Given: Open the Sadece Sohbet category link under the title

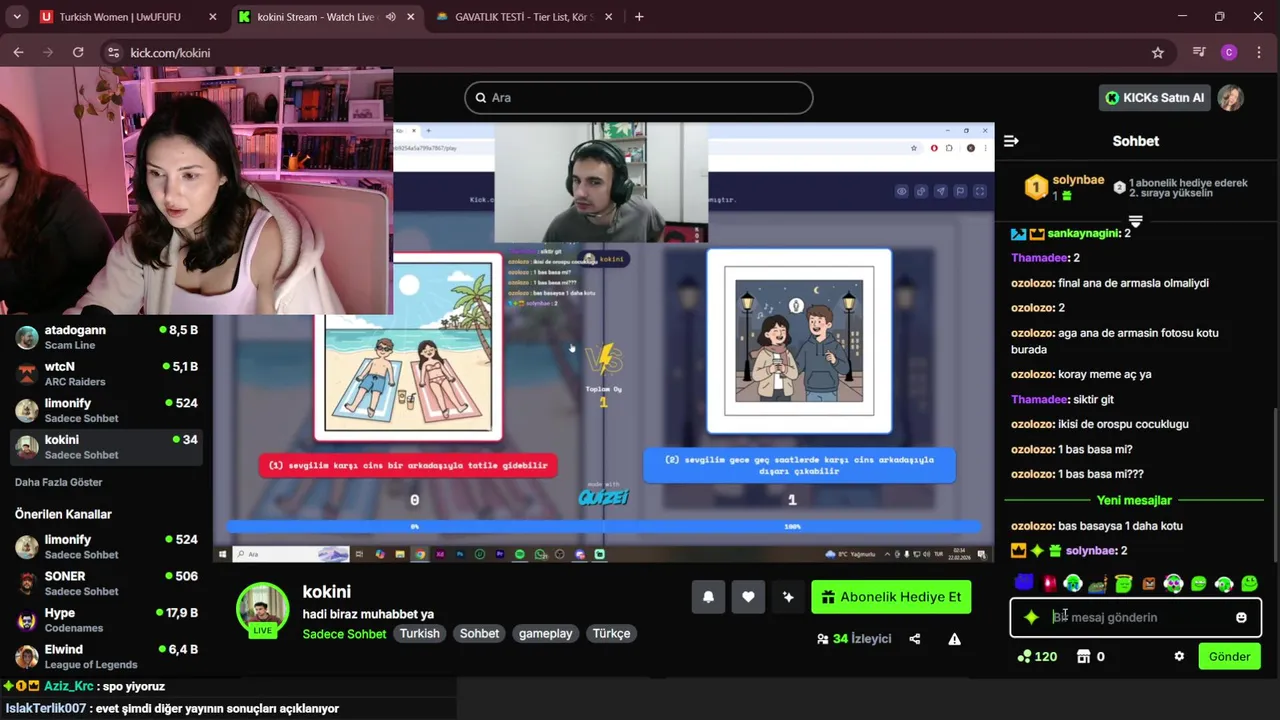Looking at the screenshot, I should [344, 634].
